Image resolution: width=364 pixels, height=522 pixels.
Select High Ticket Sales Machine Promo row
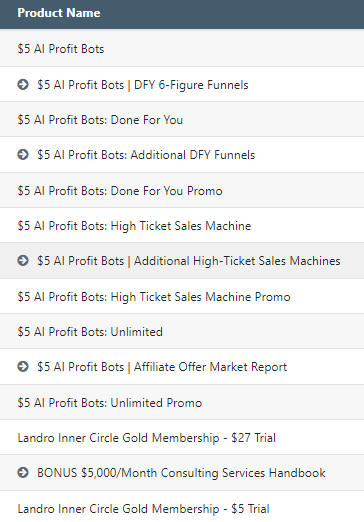tap(182, 297)
